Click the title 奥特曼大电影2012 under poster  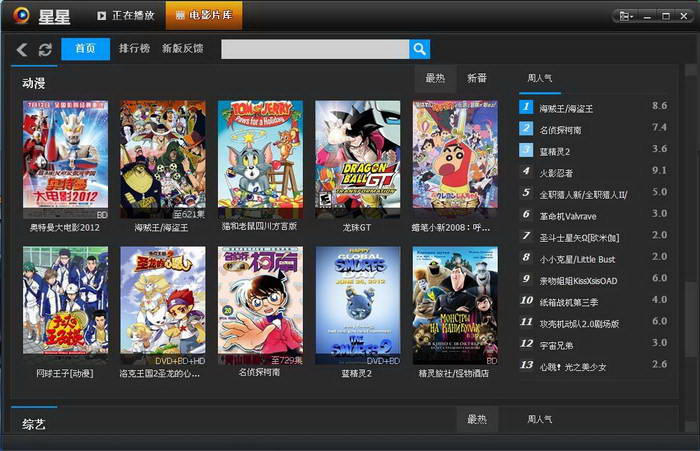point(65,228)
